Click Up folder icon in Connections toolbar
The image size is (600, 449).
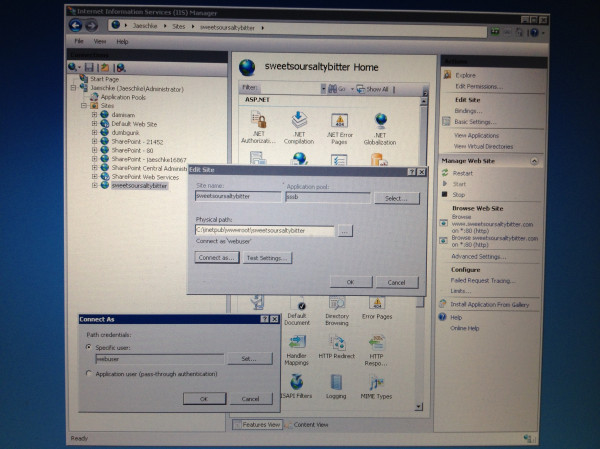point(105,68)
